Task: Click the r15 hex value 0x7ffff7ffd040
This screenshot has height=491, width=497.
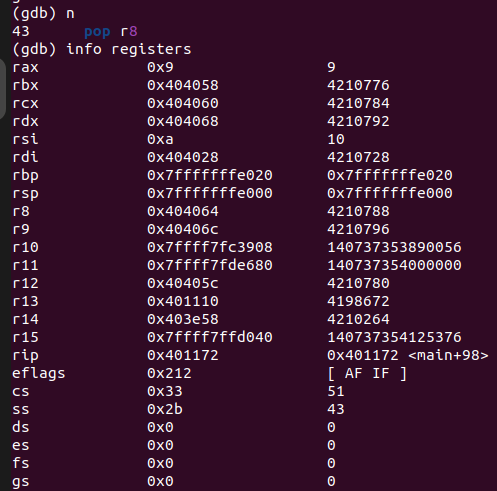Action: pyautogui.click(x=210, y=337)
